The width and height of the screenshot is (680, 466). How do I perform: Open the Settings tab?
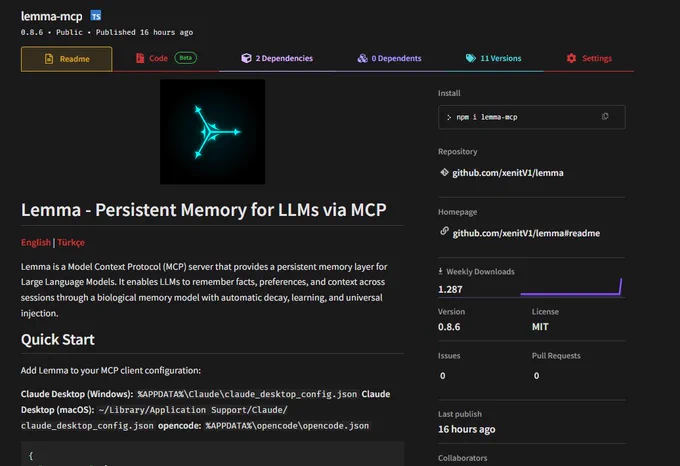[x=589, y=58]
